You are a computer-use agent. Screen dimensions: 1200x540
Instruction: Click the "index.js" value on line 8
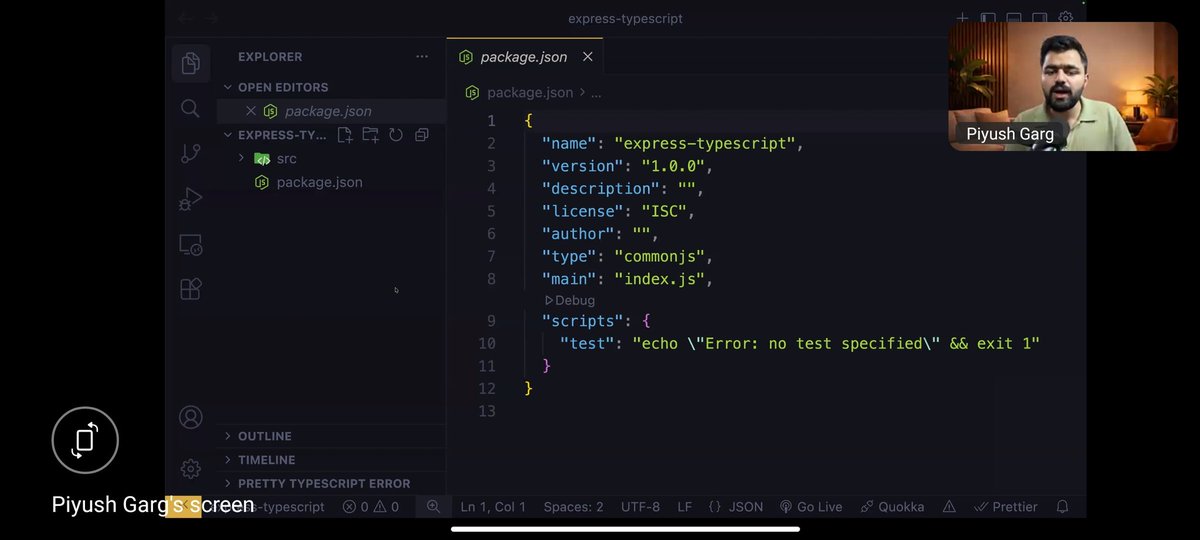(660, 279)
